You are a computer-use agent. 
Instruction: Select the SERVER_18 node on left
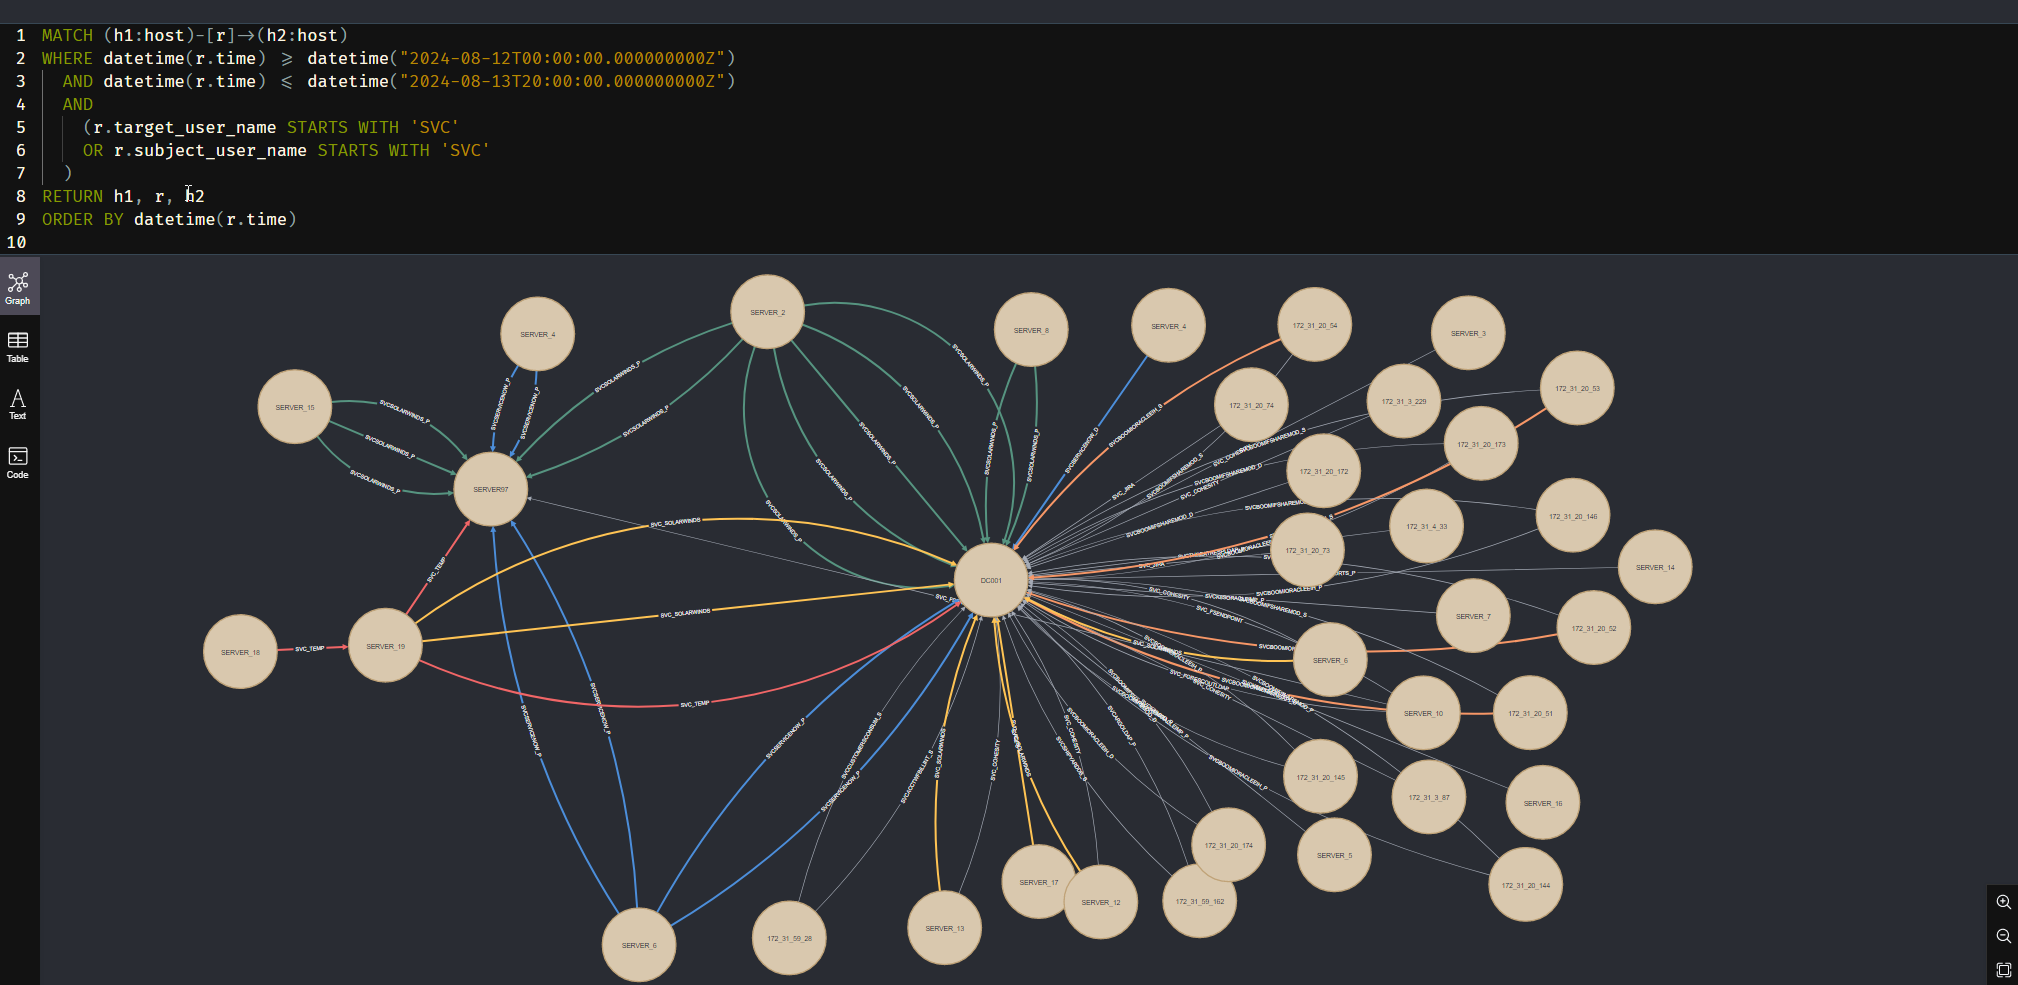coord(239,652)
